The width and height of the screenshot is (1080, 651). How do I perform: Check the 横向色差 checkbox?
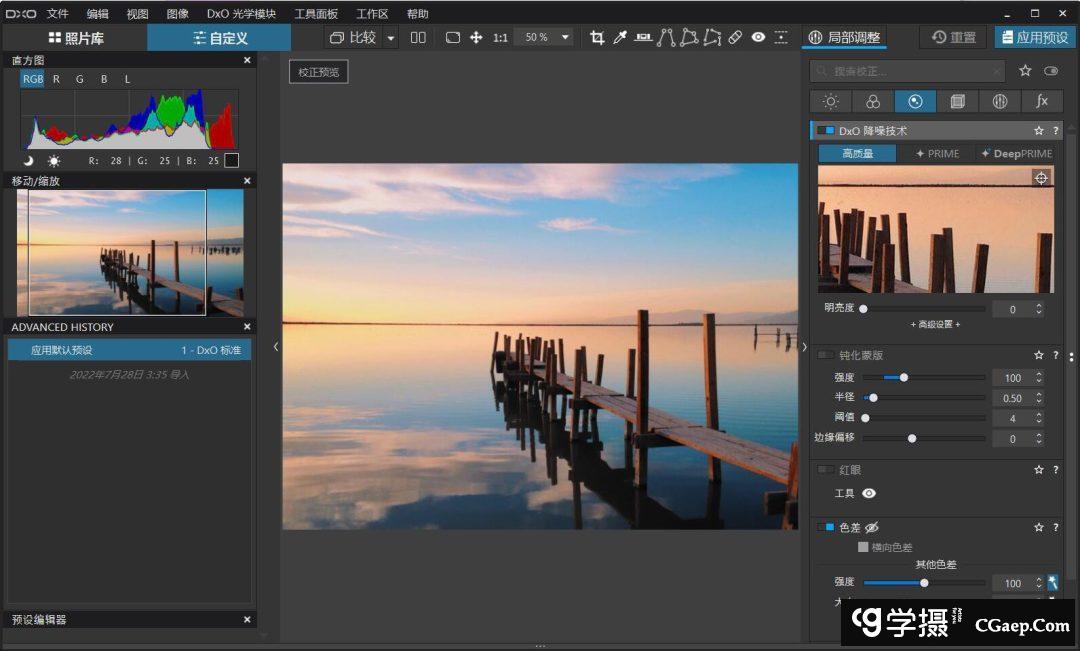(863, 547)
